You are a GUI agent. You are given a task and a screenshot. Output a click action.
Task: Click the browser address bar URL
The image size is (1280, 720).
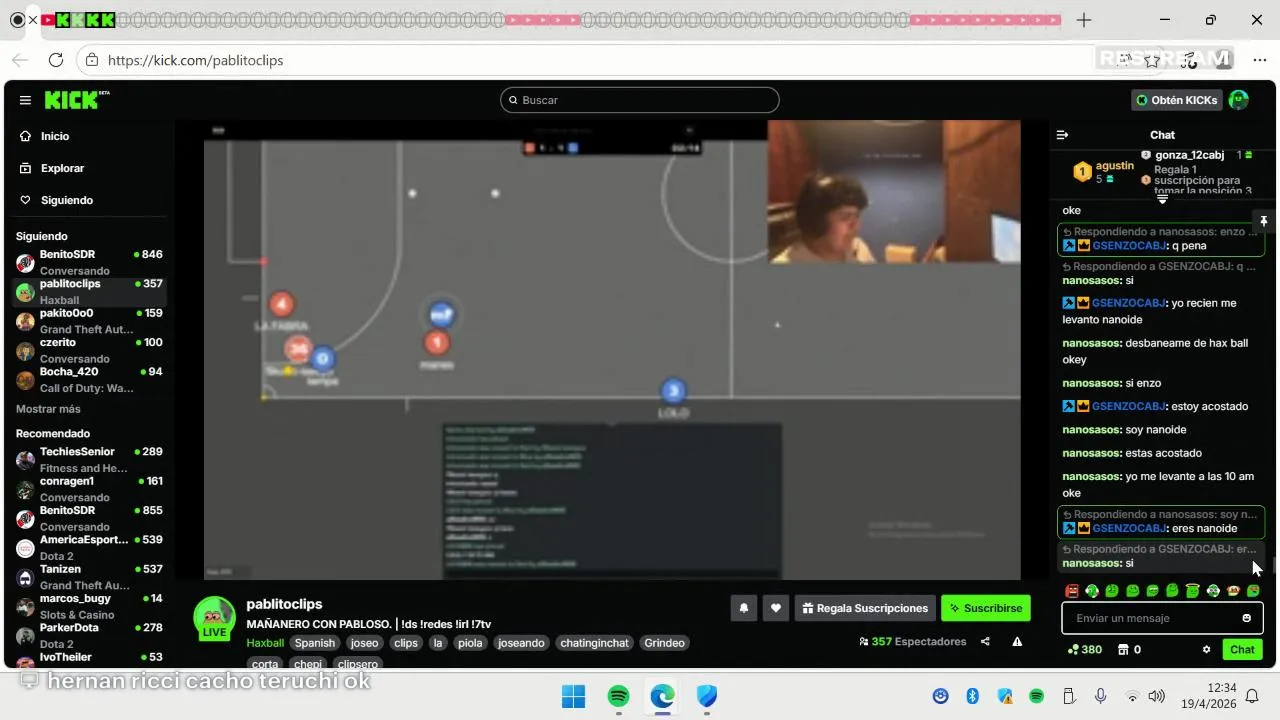pyautogui.click(x=196, y=60)
